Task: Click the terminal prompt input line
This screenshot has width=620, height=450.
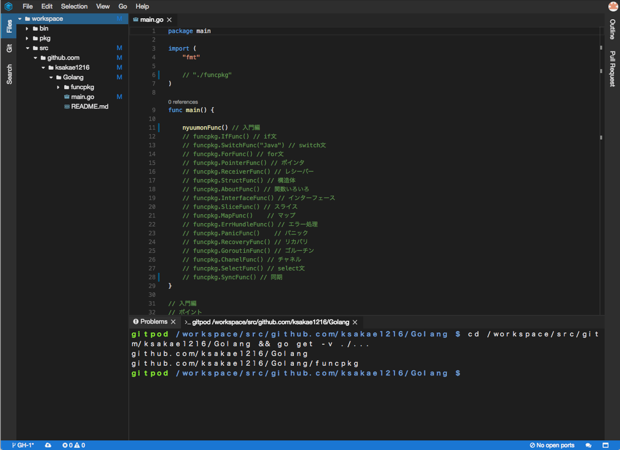Action: tap(296, 373)
